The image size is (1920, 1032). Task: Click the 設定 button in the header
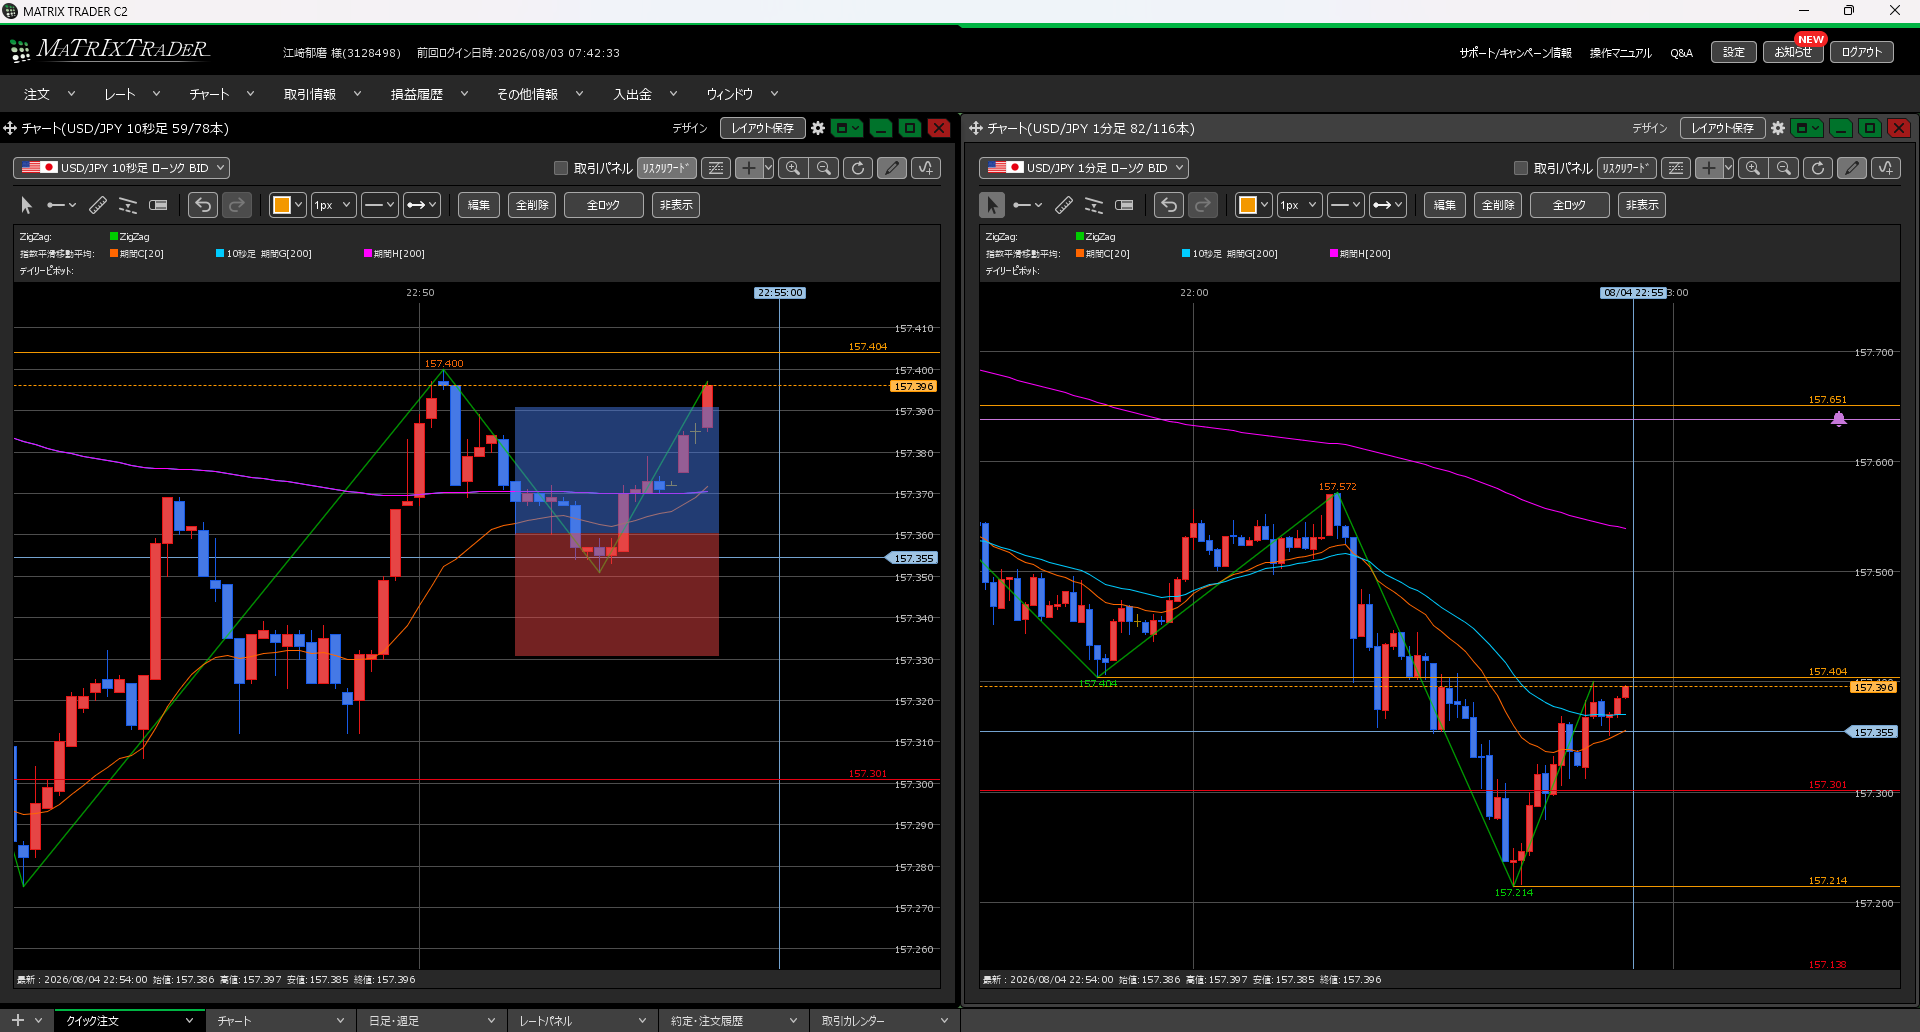[x=1733, y=52]
